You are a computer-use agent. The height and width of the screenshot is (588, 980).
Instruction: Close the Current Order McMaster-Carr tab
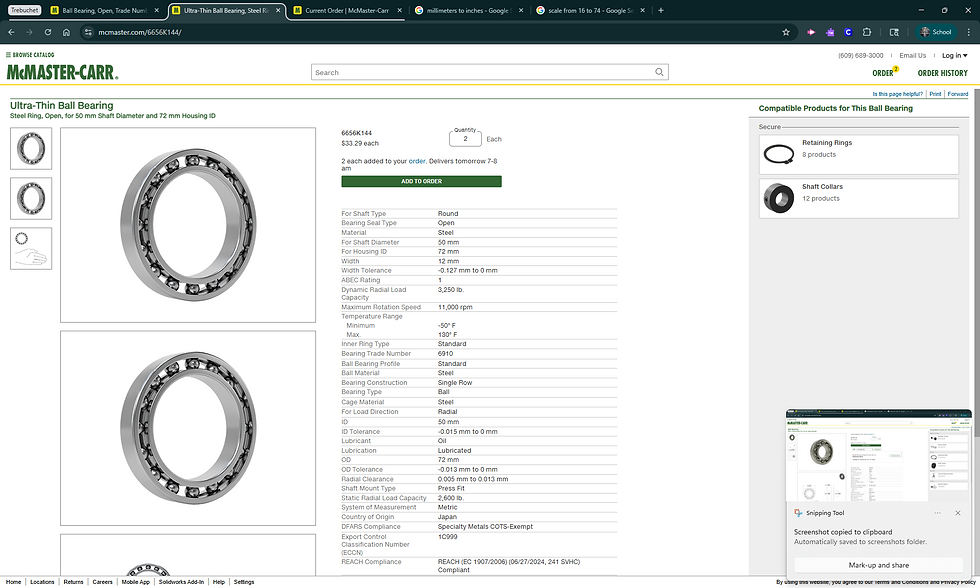tap(399, 10)
